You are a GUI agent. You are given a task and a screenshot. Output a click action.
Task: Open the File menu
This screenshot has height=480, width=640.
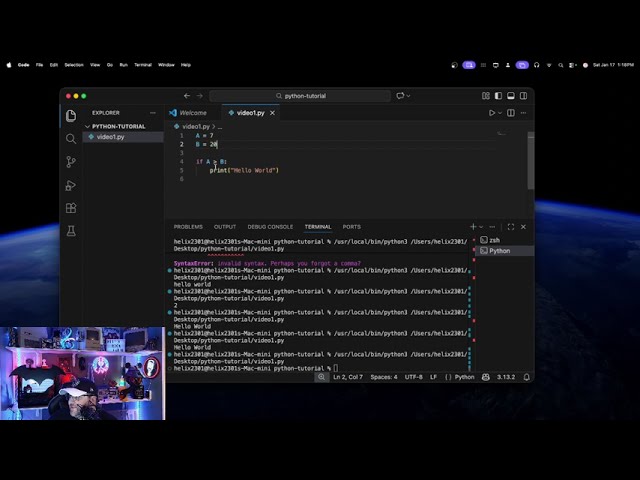pos(39,65)
